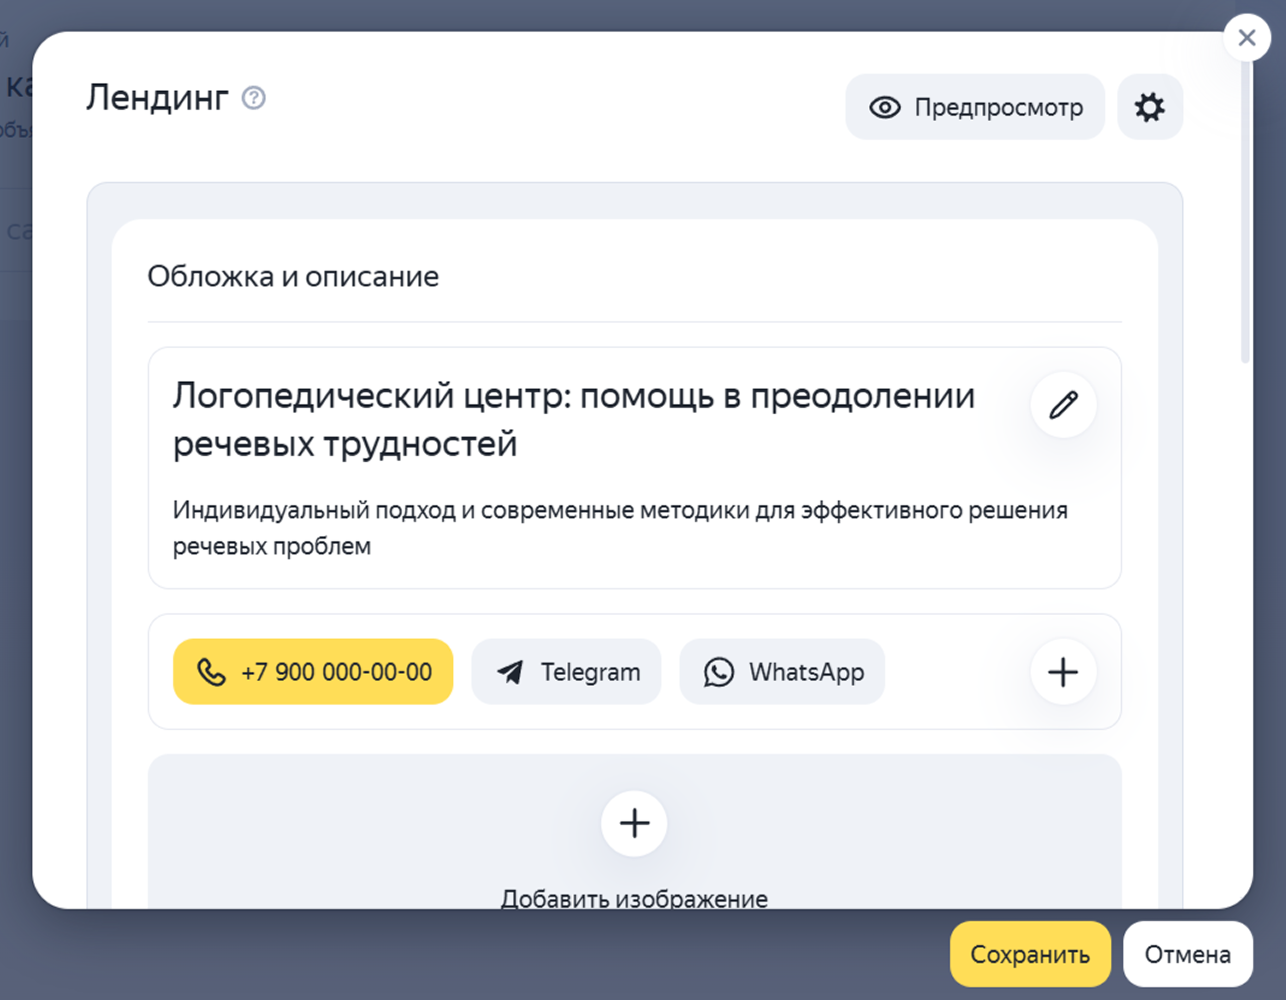
Task: Open the WhatsApp contact option
Action: pos(781,672)
